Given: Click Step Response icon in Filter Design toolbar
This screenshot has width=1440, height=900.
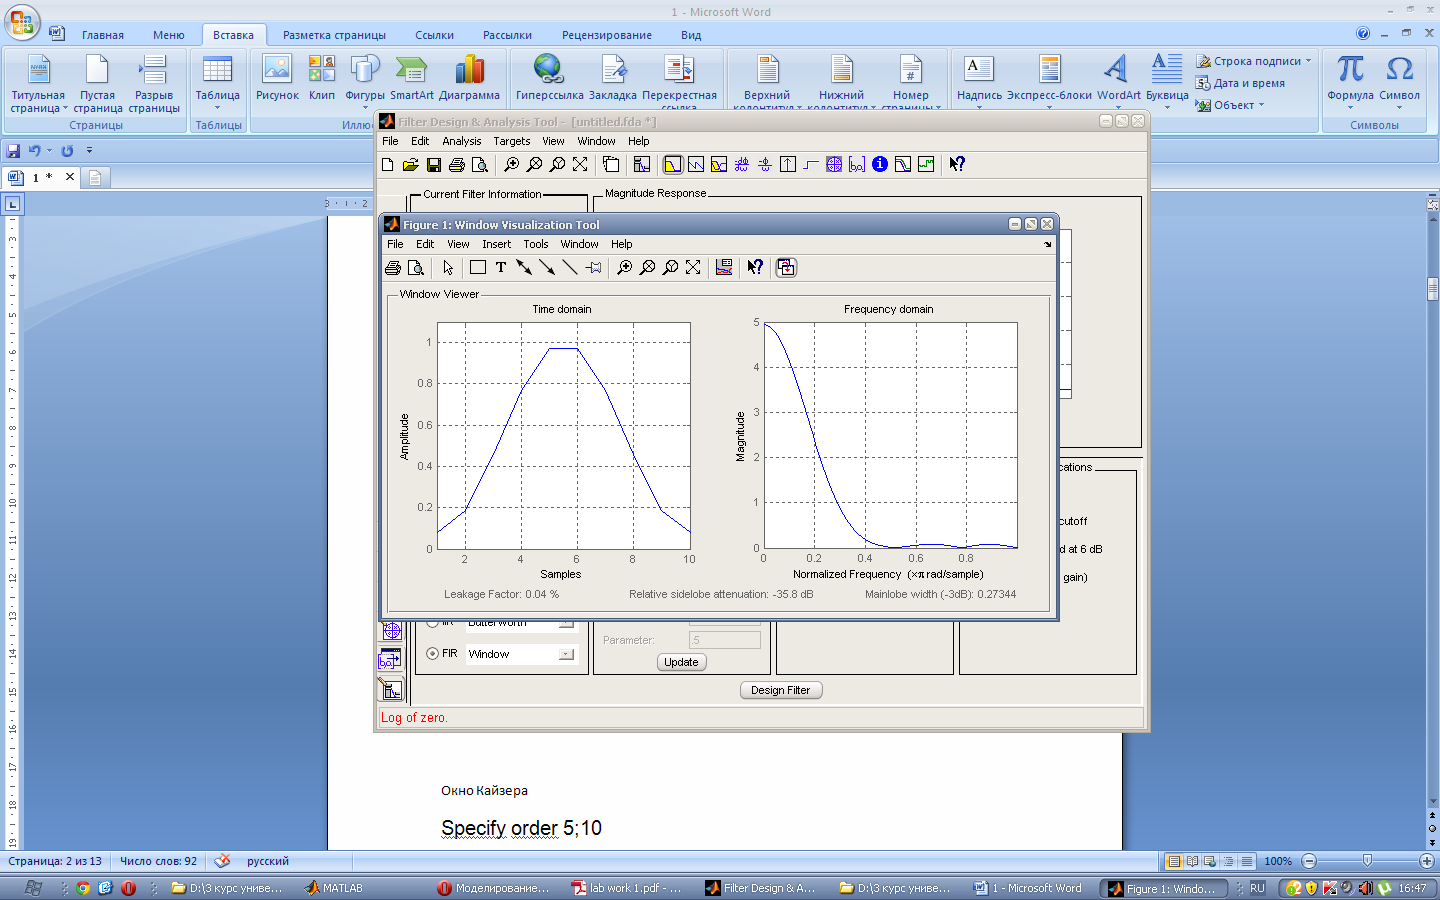Looking at the screenshot, I should coord(811,165).
